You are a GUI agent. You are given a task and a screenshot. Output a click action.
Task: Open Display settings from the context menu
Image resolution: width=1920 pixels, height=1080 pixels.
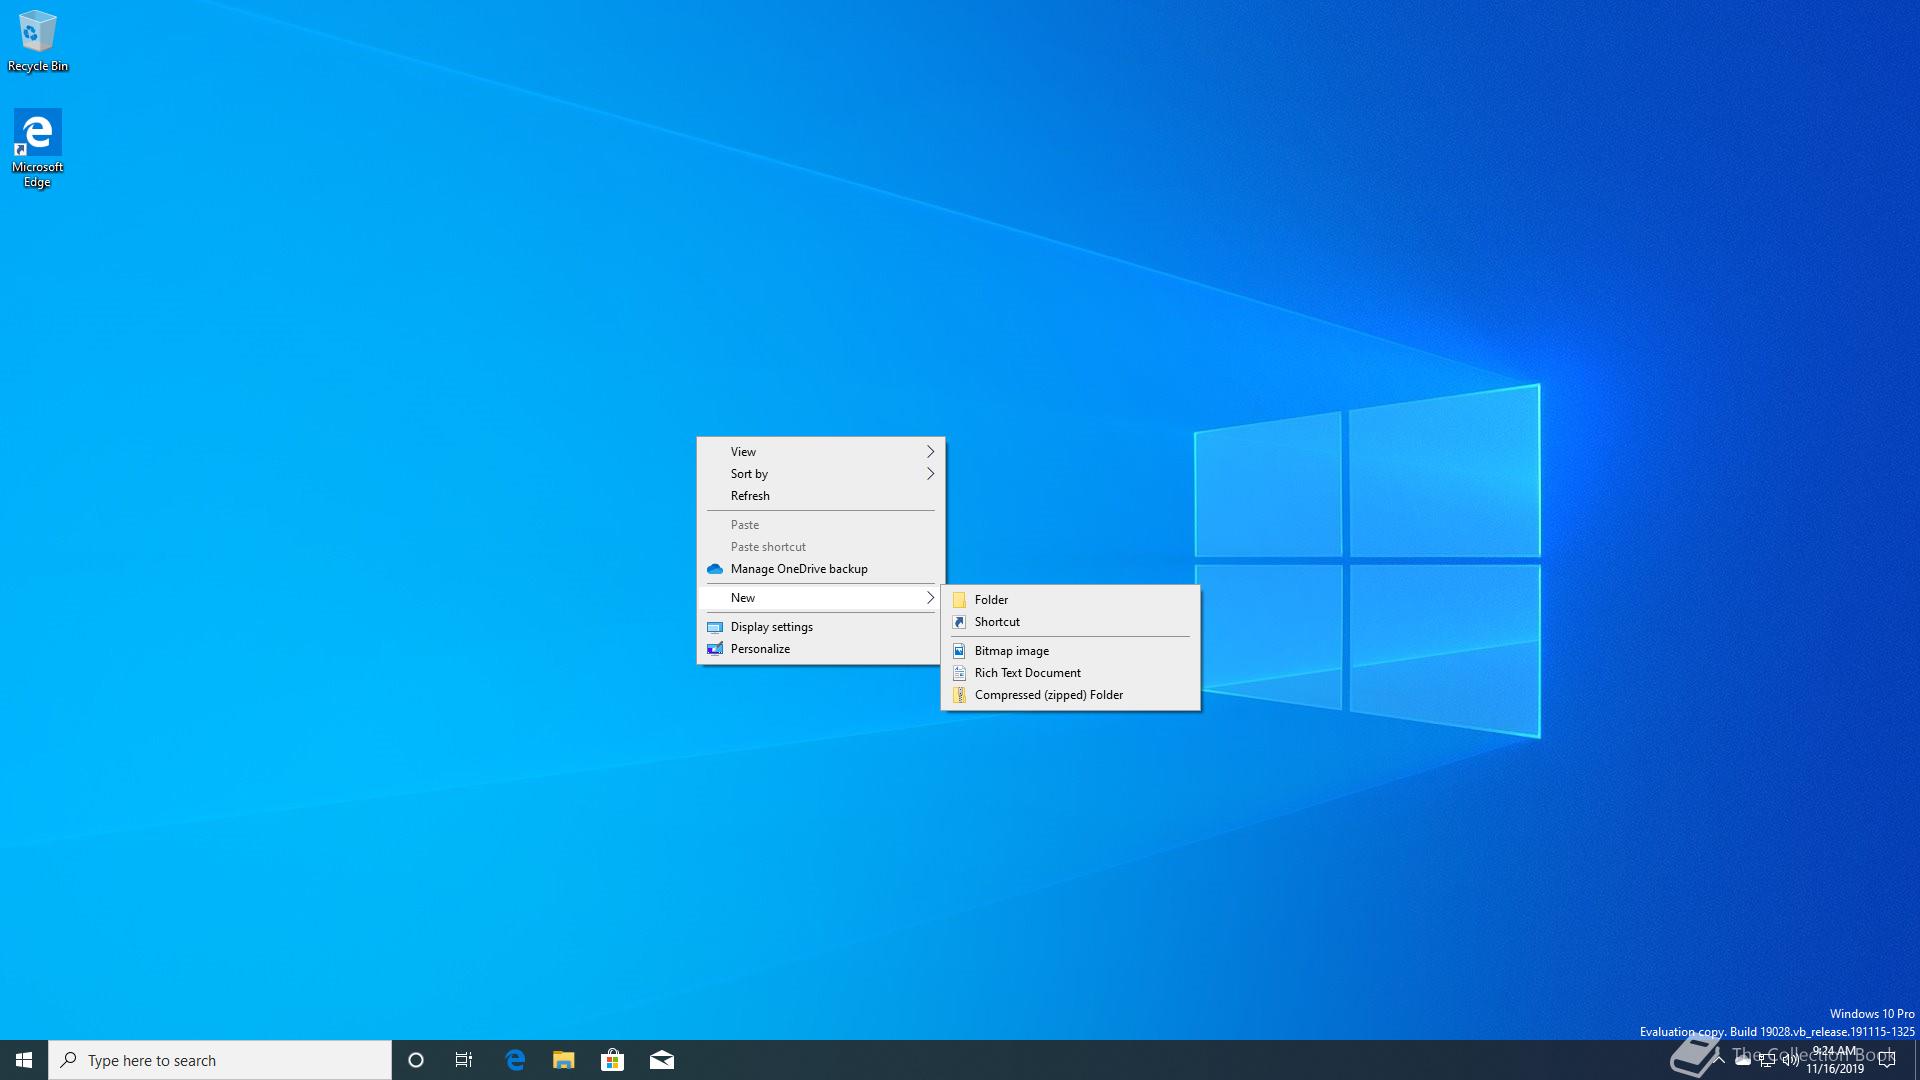point(771,627)
